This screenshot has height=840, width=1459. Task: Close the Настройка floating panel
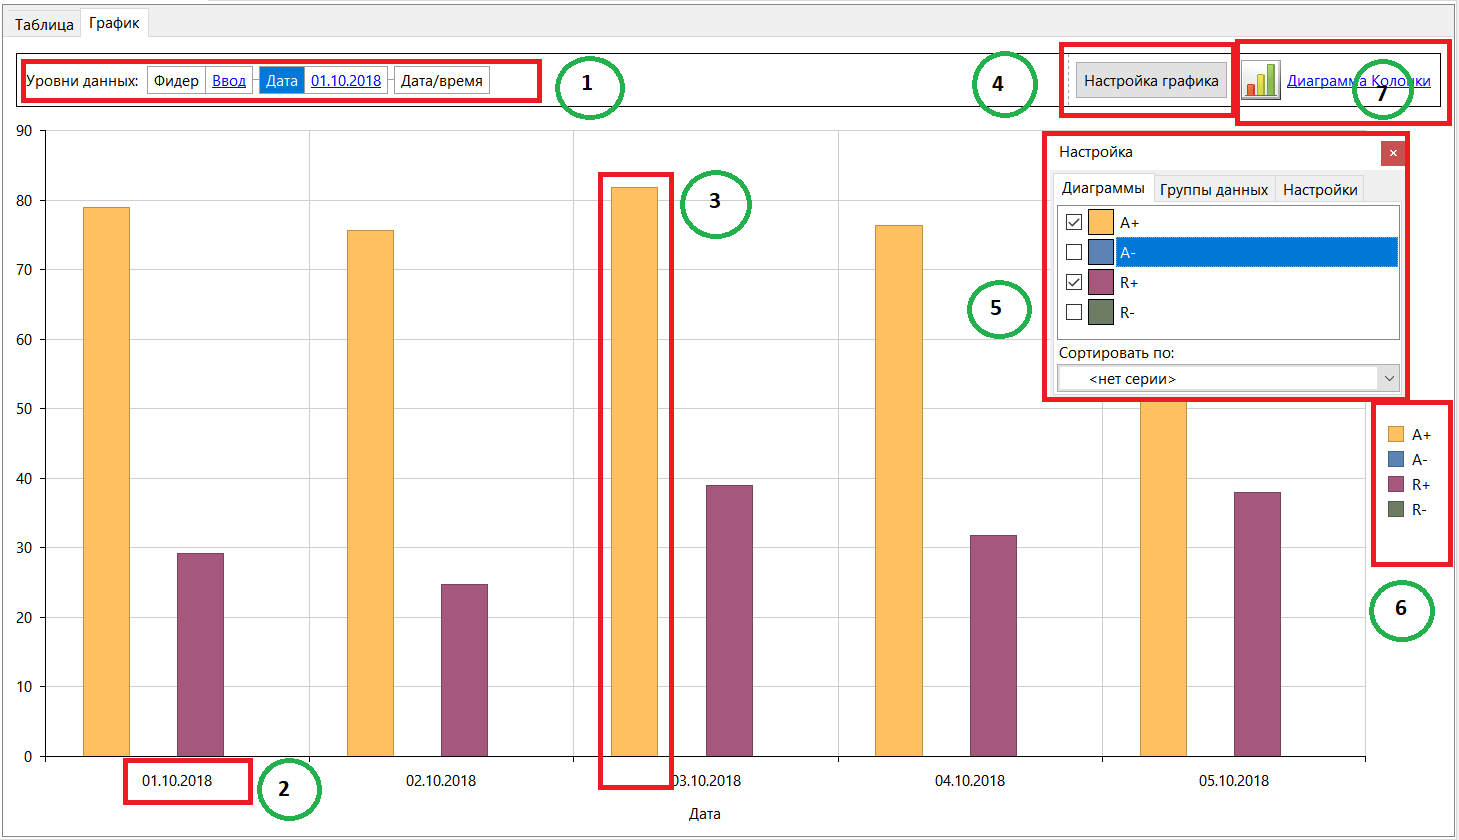(x=1393, y=152)
